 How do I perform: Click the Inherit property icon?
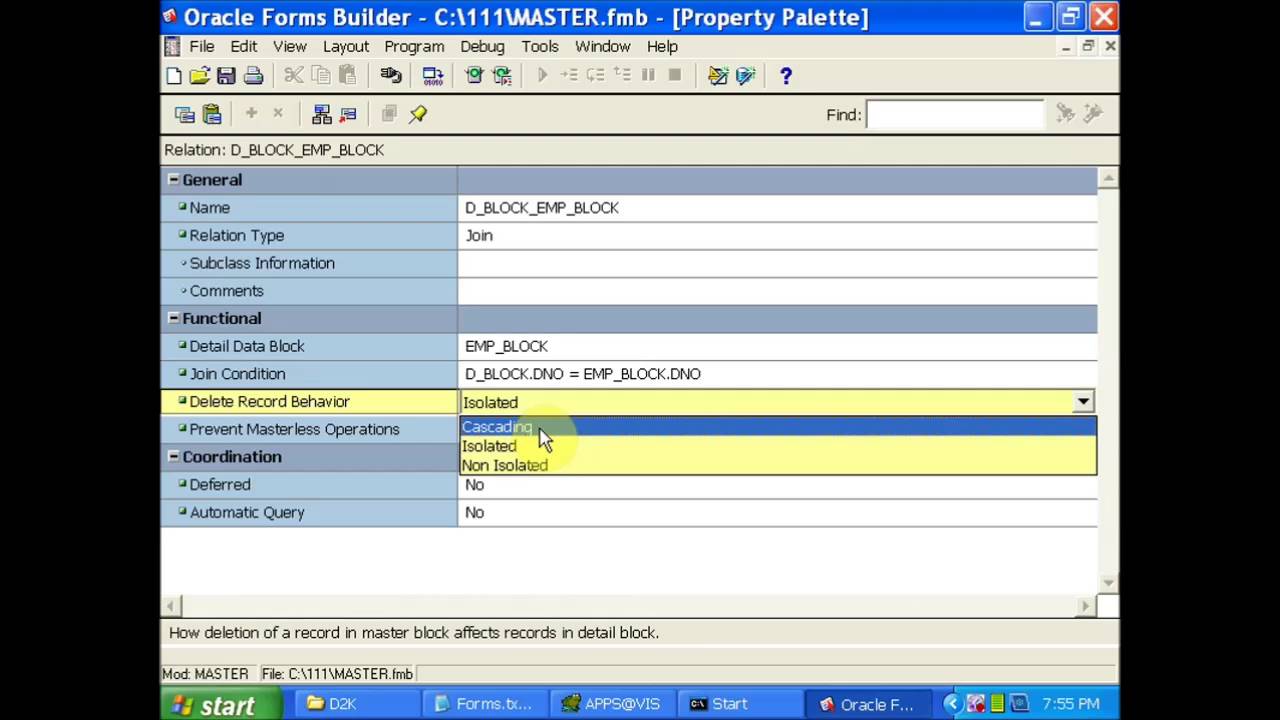pos(348,115)
